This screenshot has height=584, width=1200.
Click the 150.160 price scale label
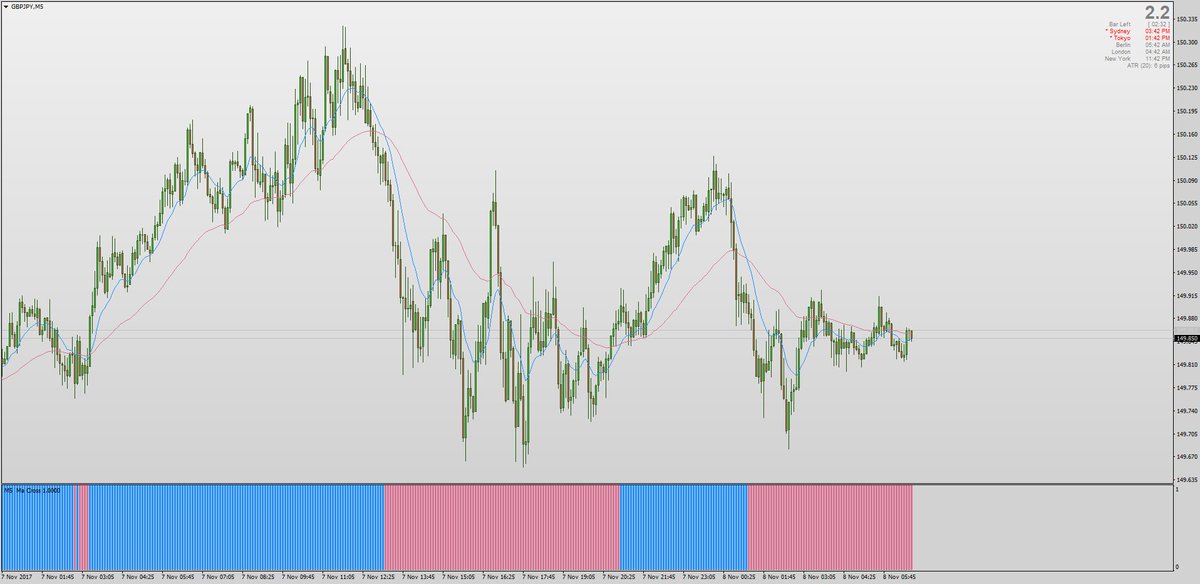click(x=1187, y=134)
